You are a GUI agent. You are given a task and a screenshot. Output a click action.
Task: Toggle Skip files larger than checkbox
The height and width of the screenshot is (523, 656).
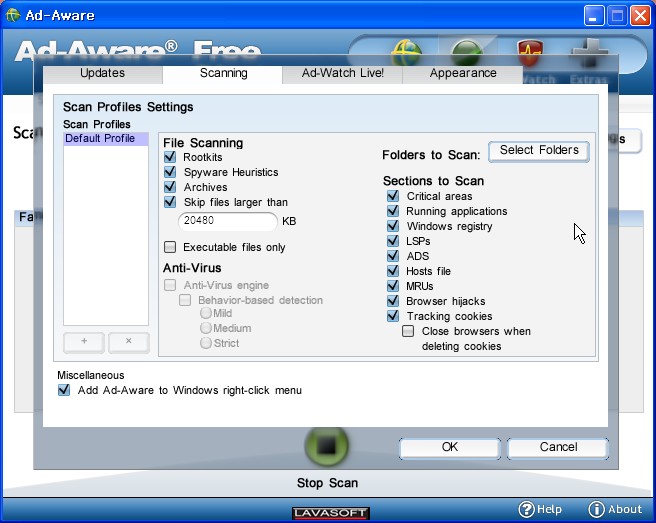pyautogui.click(x=170, y=202)
